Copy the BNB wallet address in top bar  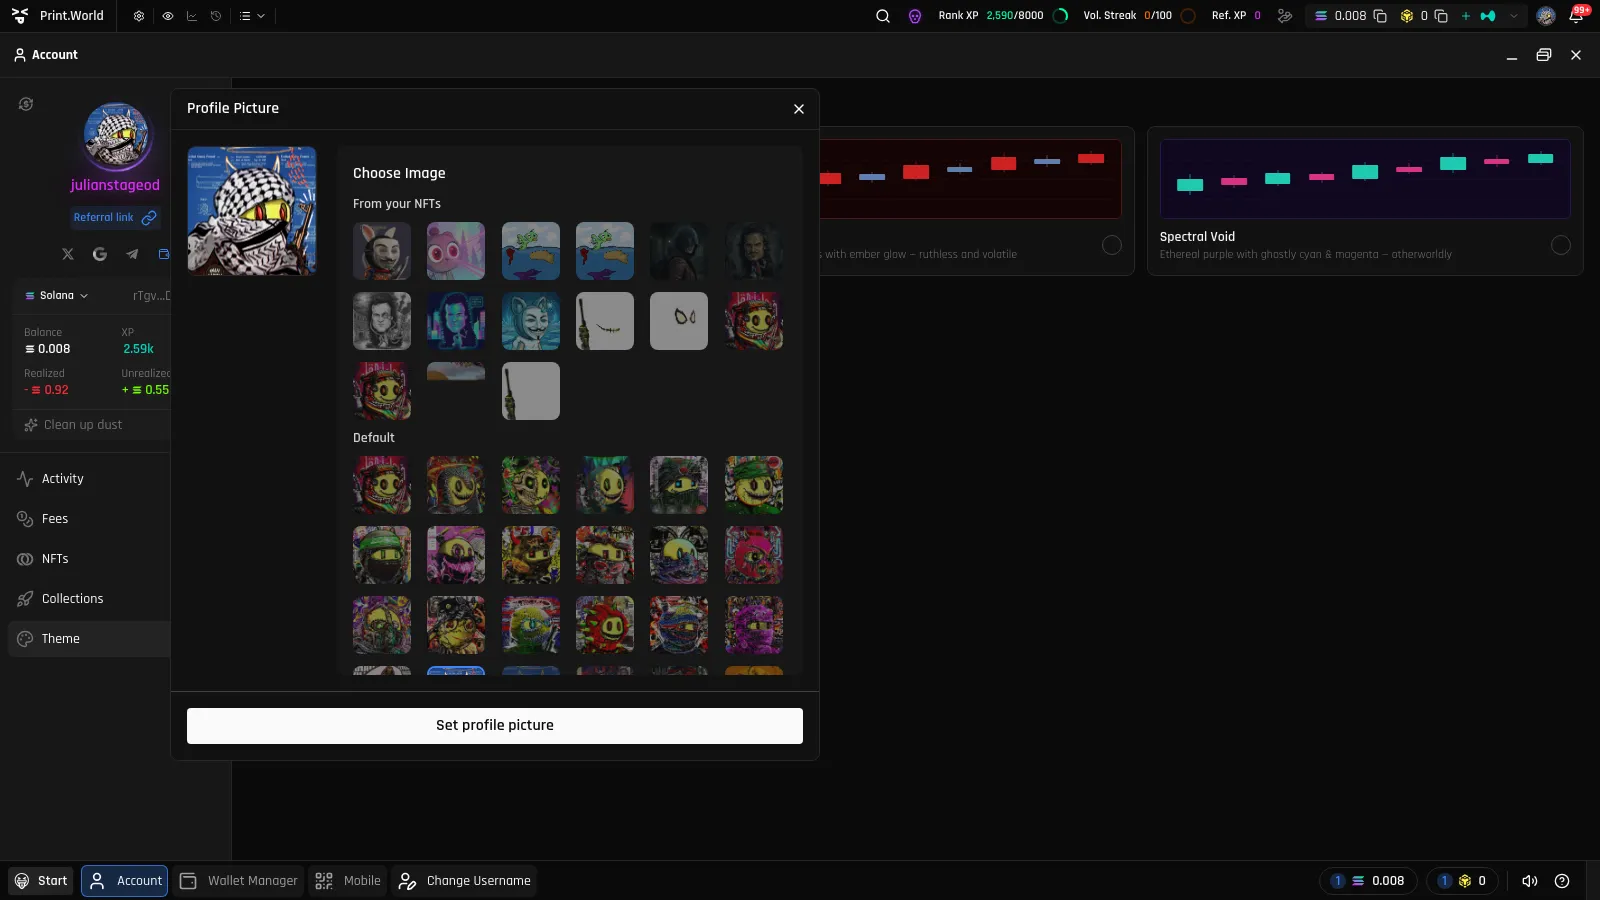tap(1441, 16)
